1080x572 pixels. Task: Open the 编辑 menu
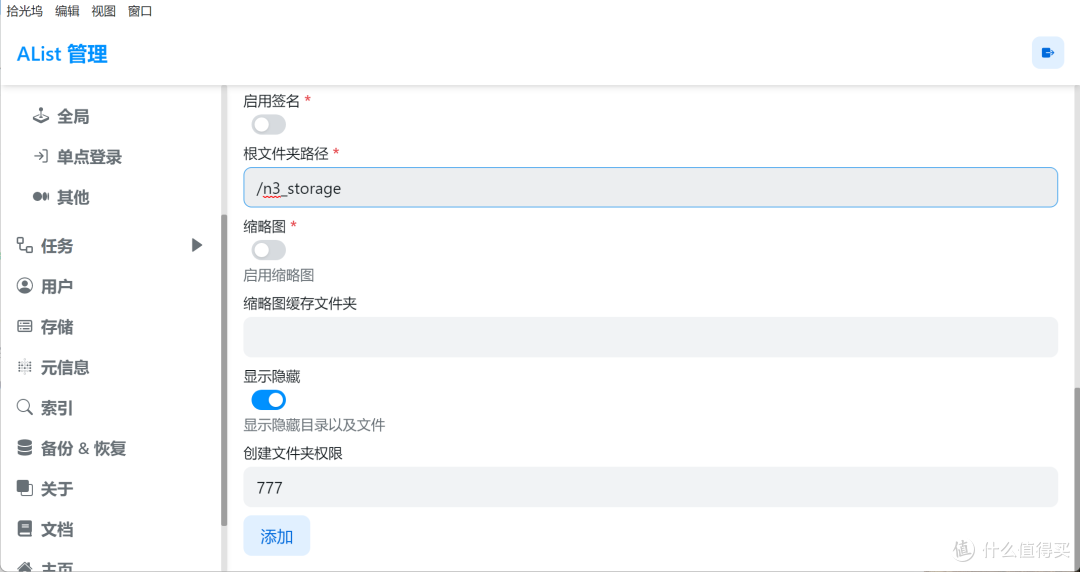[68, 11]
